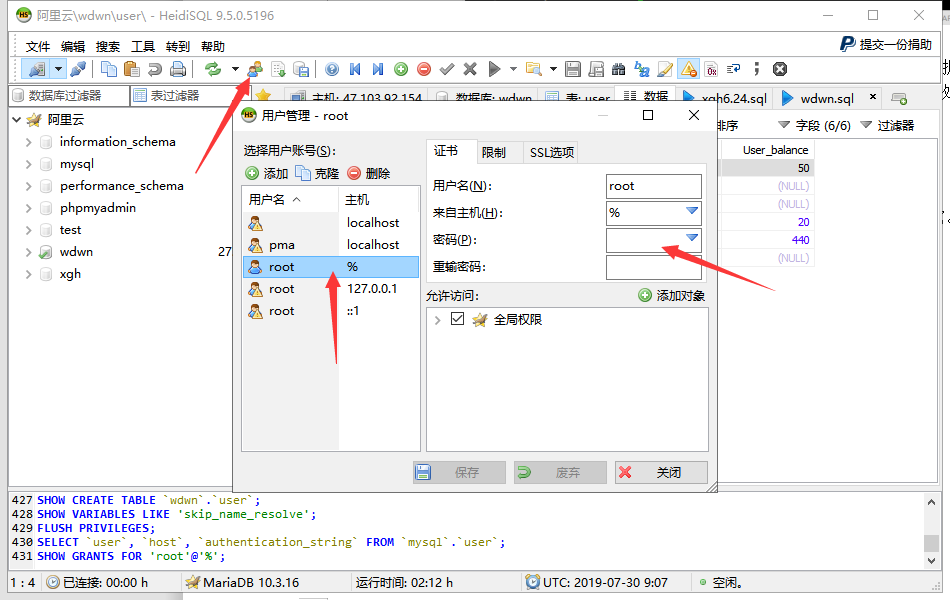The image size is (950, 600).
Task: Switch to the SSL选项 tab
Action: [552, 153]
